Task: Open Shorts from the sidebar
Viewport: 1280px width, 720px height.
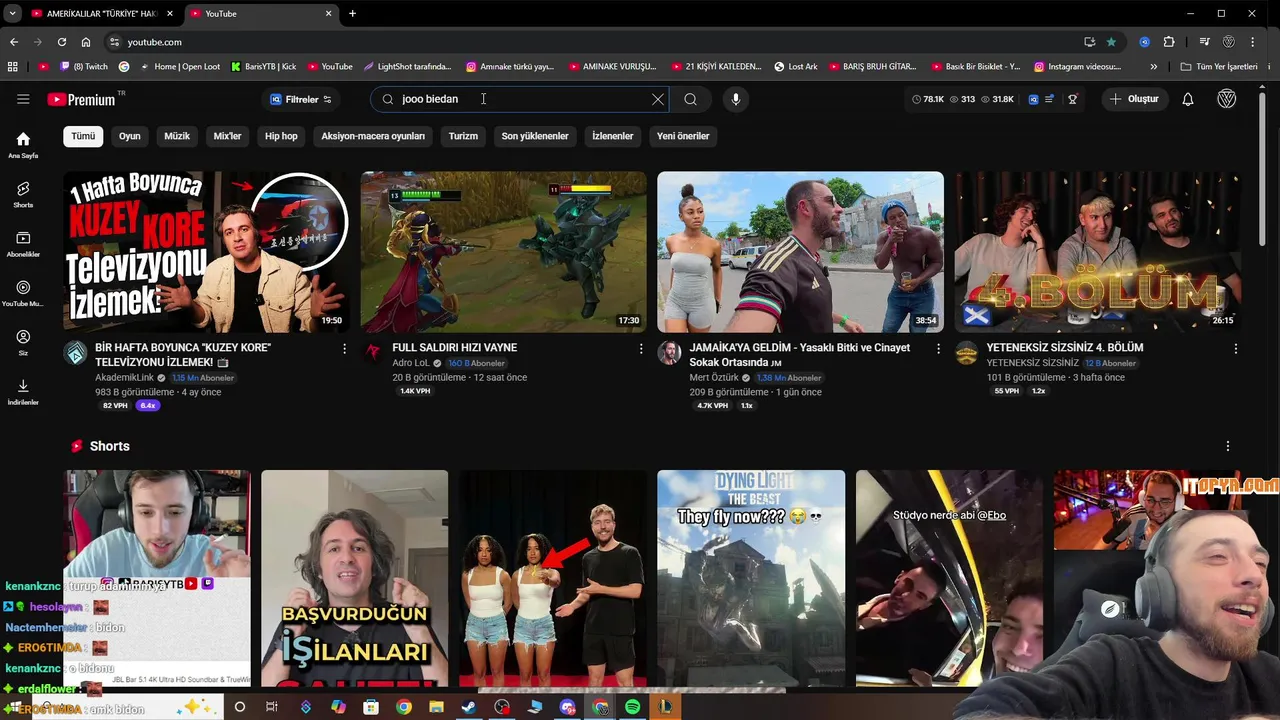Action: [x=23, y=194]
